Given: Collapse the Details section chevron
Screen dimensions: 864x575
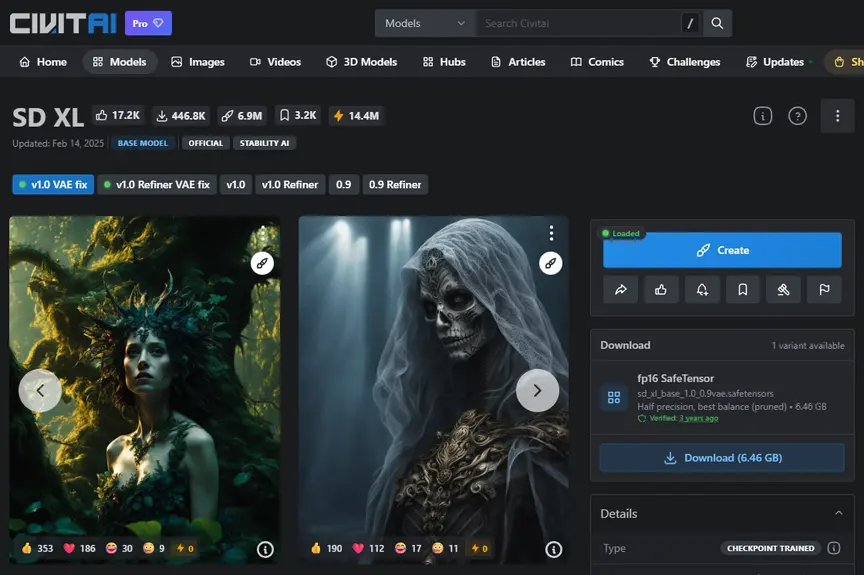Looking at the screenshot, I should 839,513.
